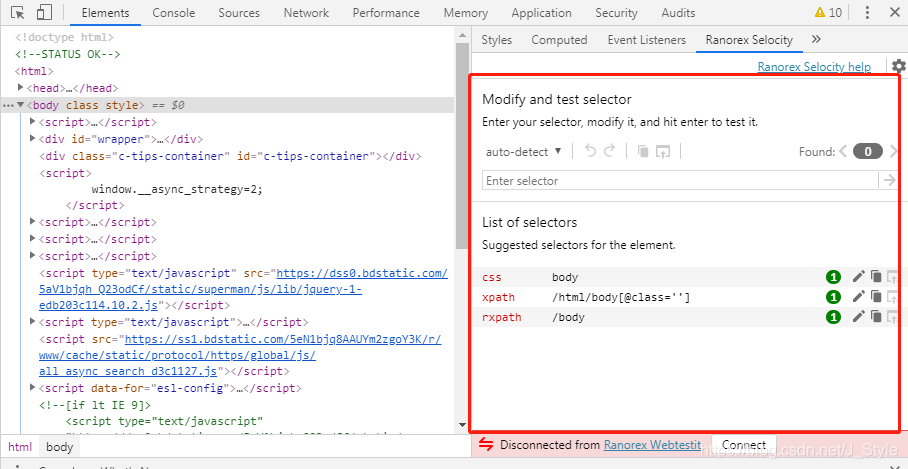
Task: Send css selector to Webtestit
Action: (893, 277)
